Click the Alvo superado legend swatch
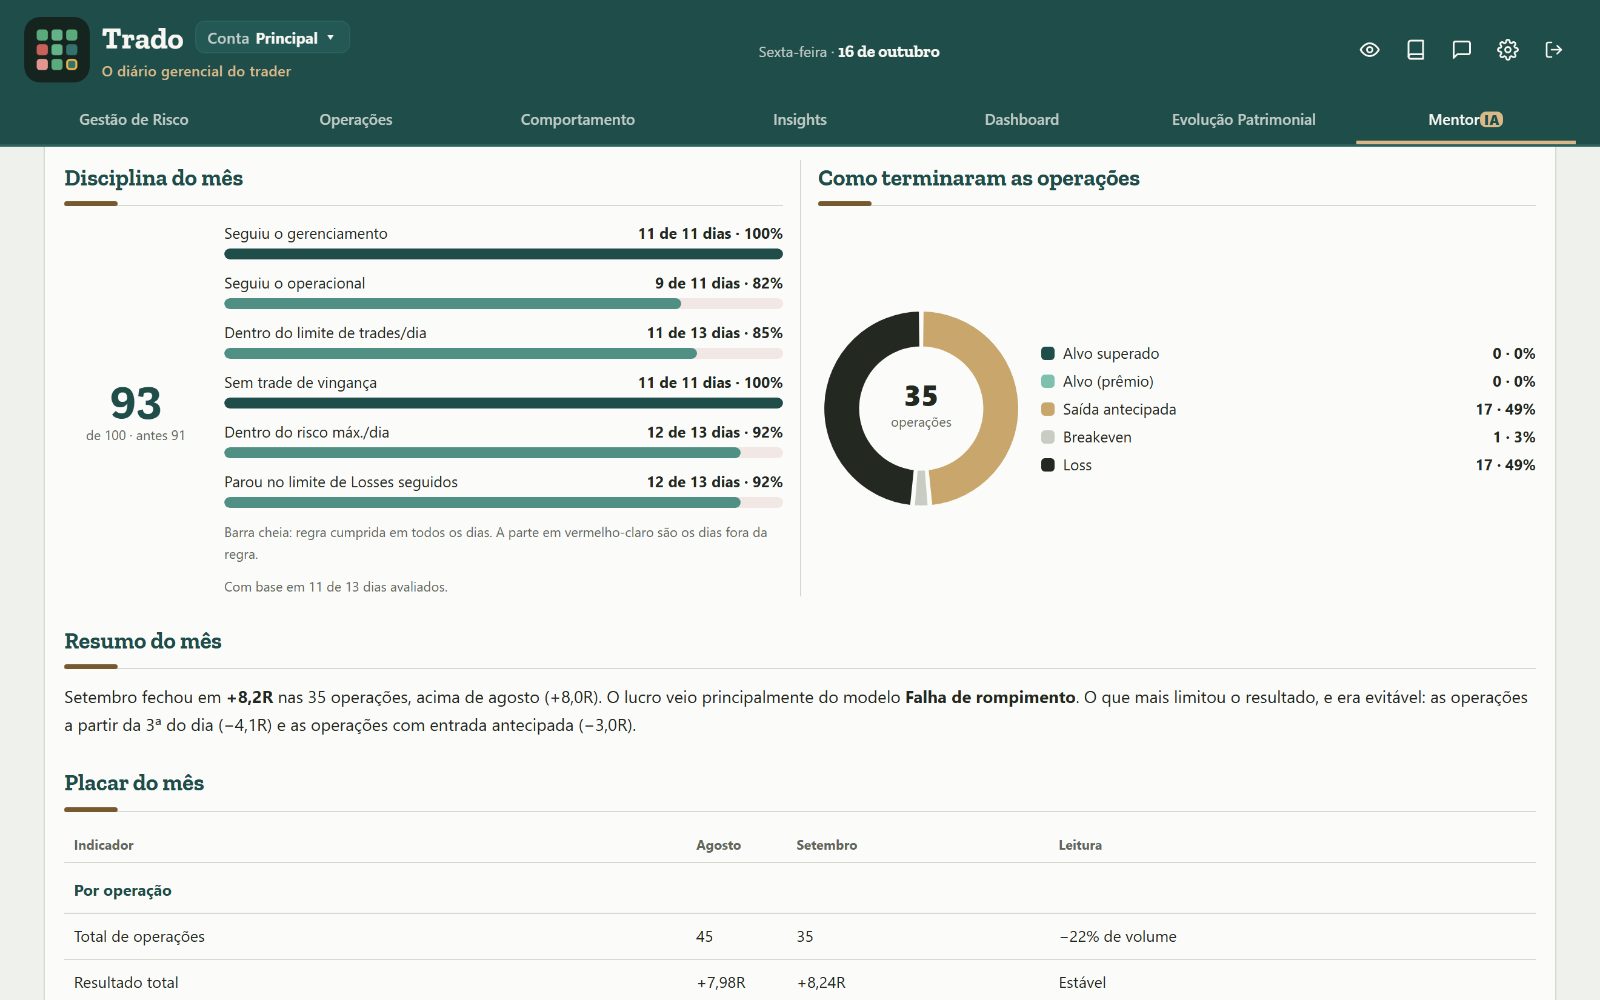Viewport: 1600px width, 1000px height. [x=1048, y=353]
